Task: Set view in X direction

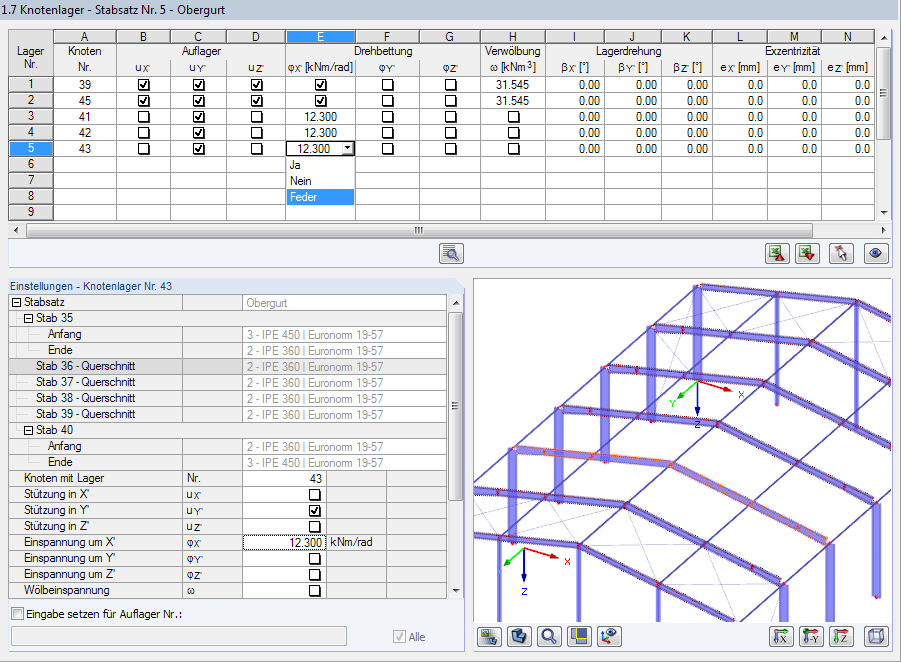Action: click(781, 636)
